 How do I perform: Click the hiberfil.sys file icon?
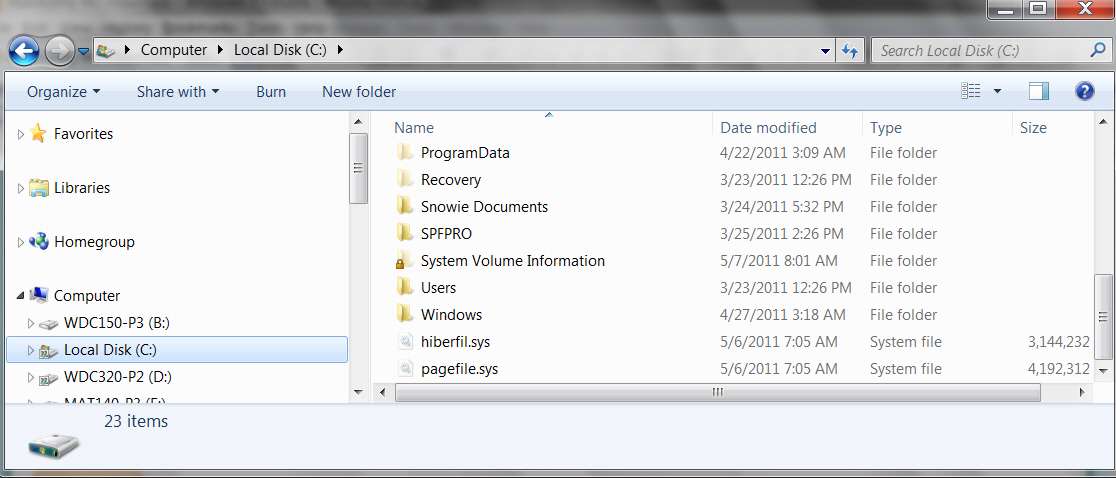406,341
